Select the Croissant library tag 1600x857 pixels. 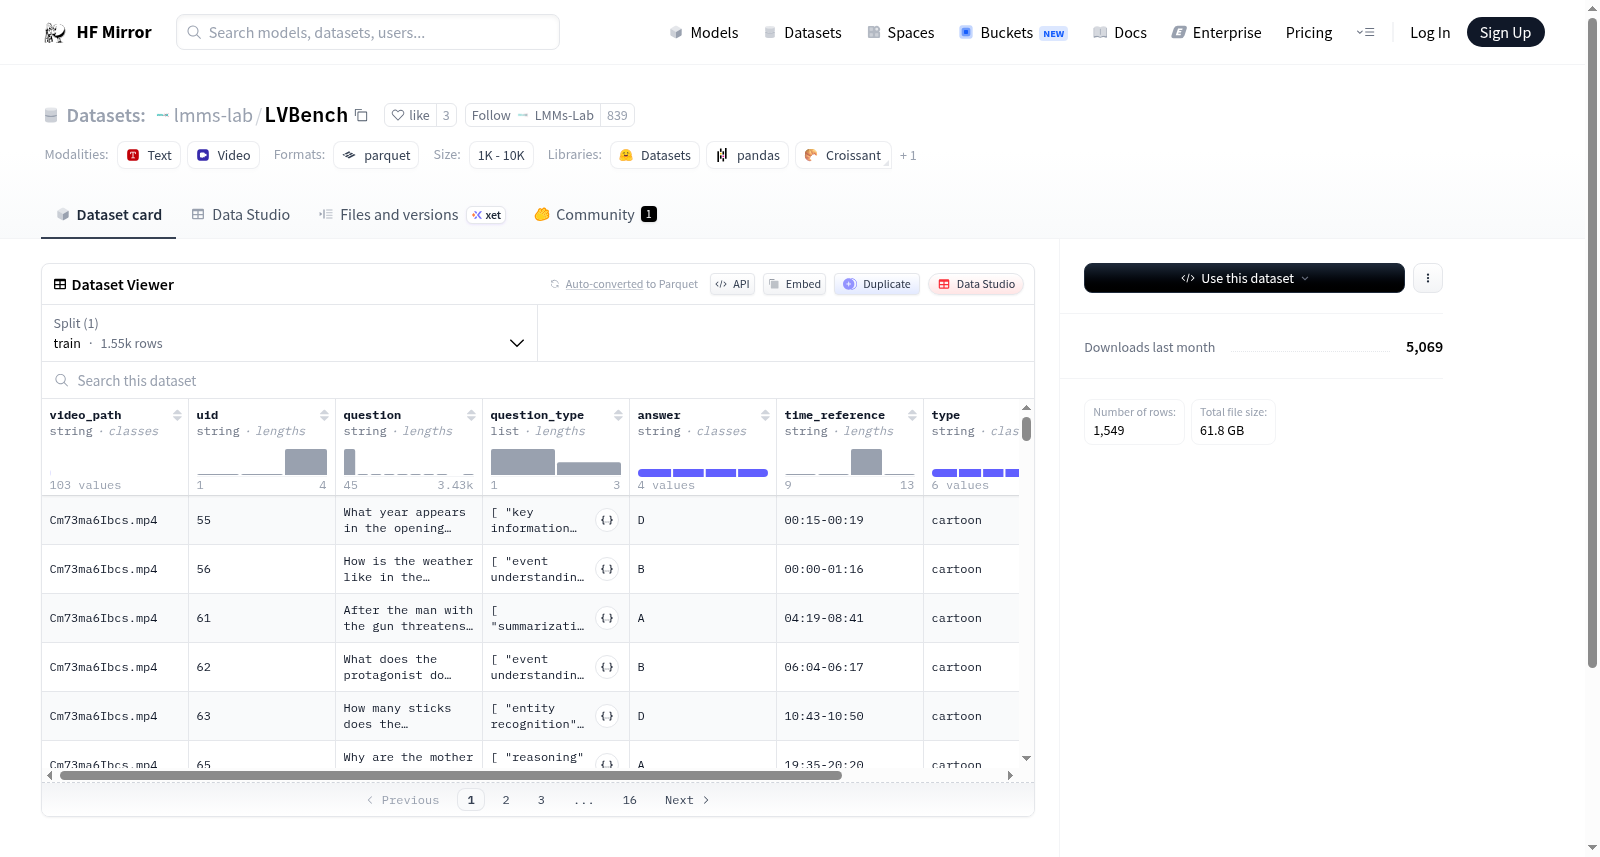pos(843,155)
